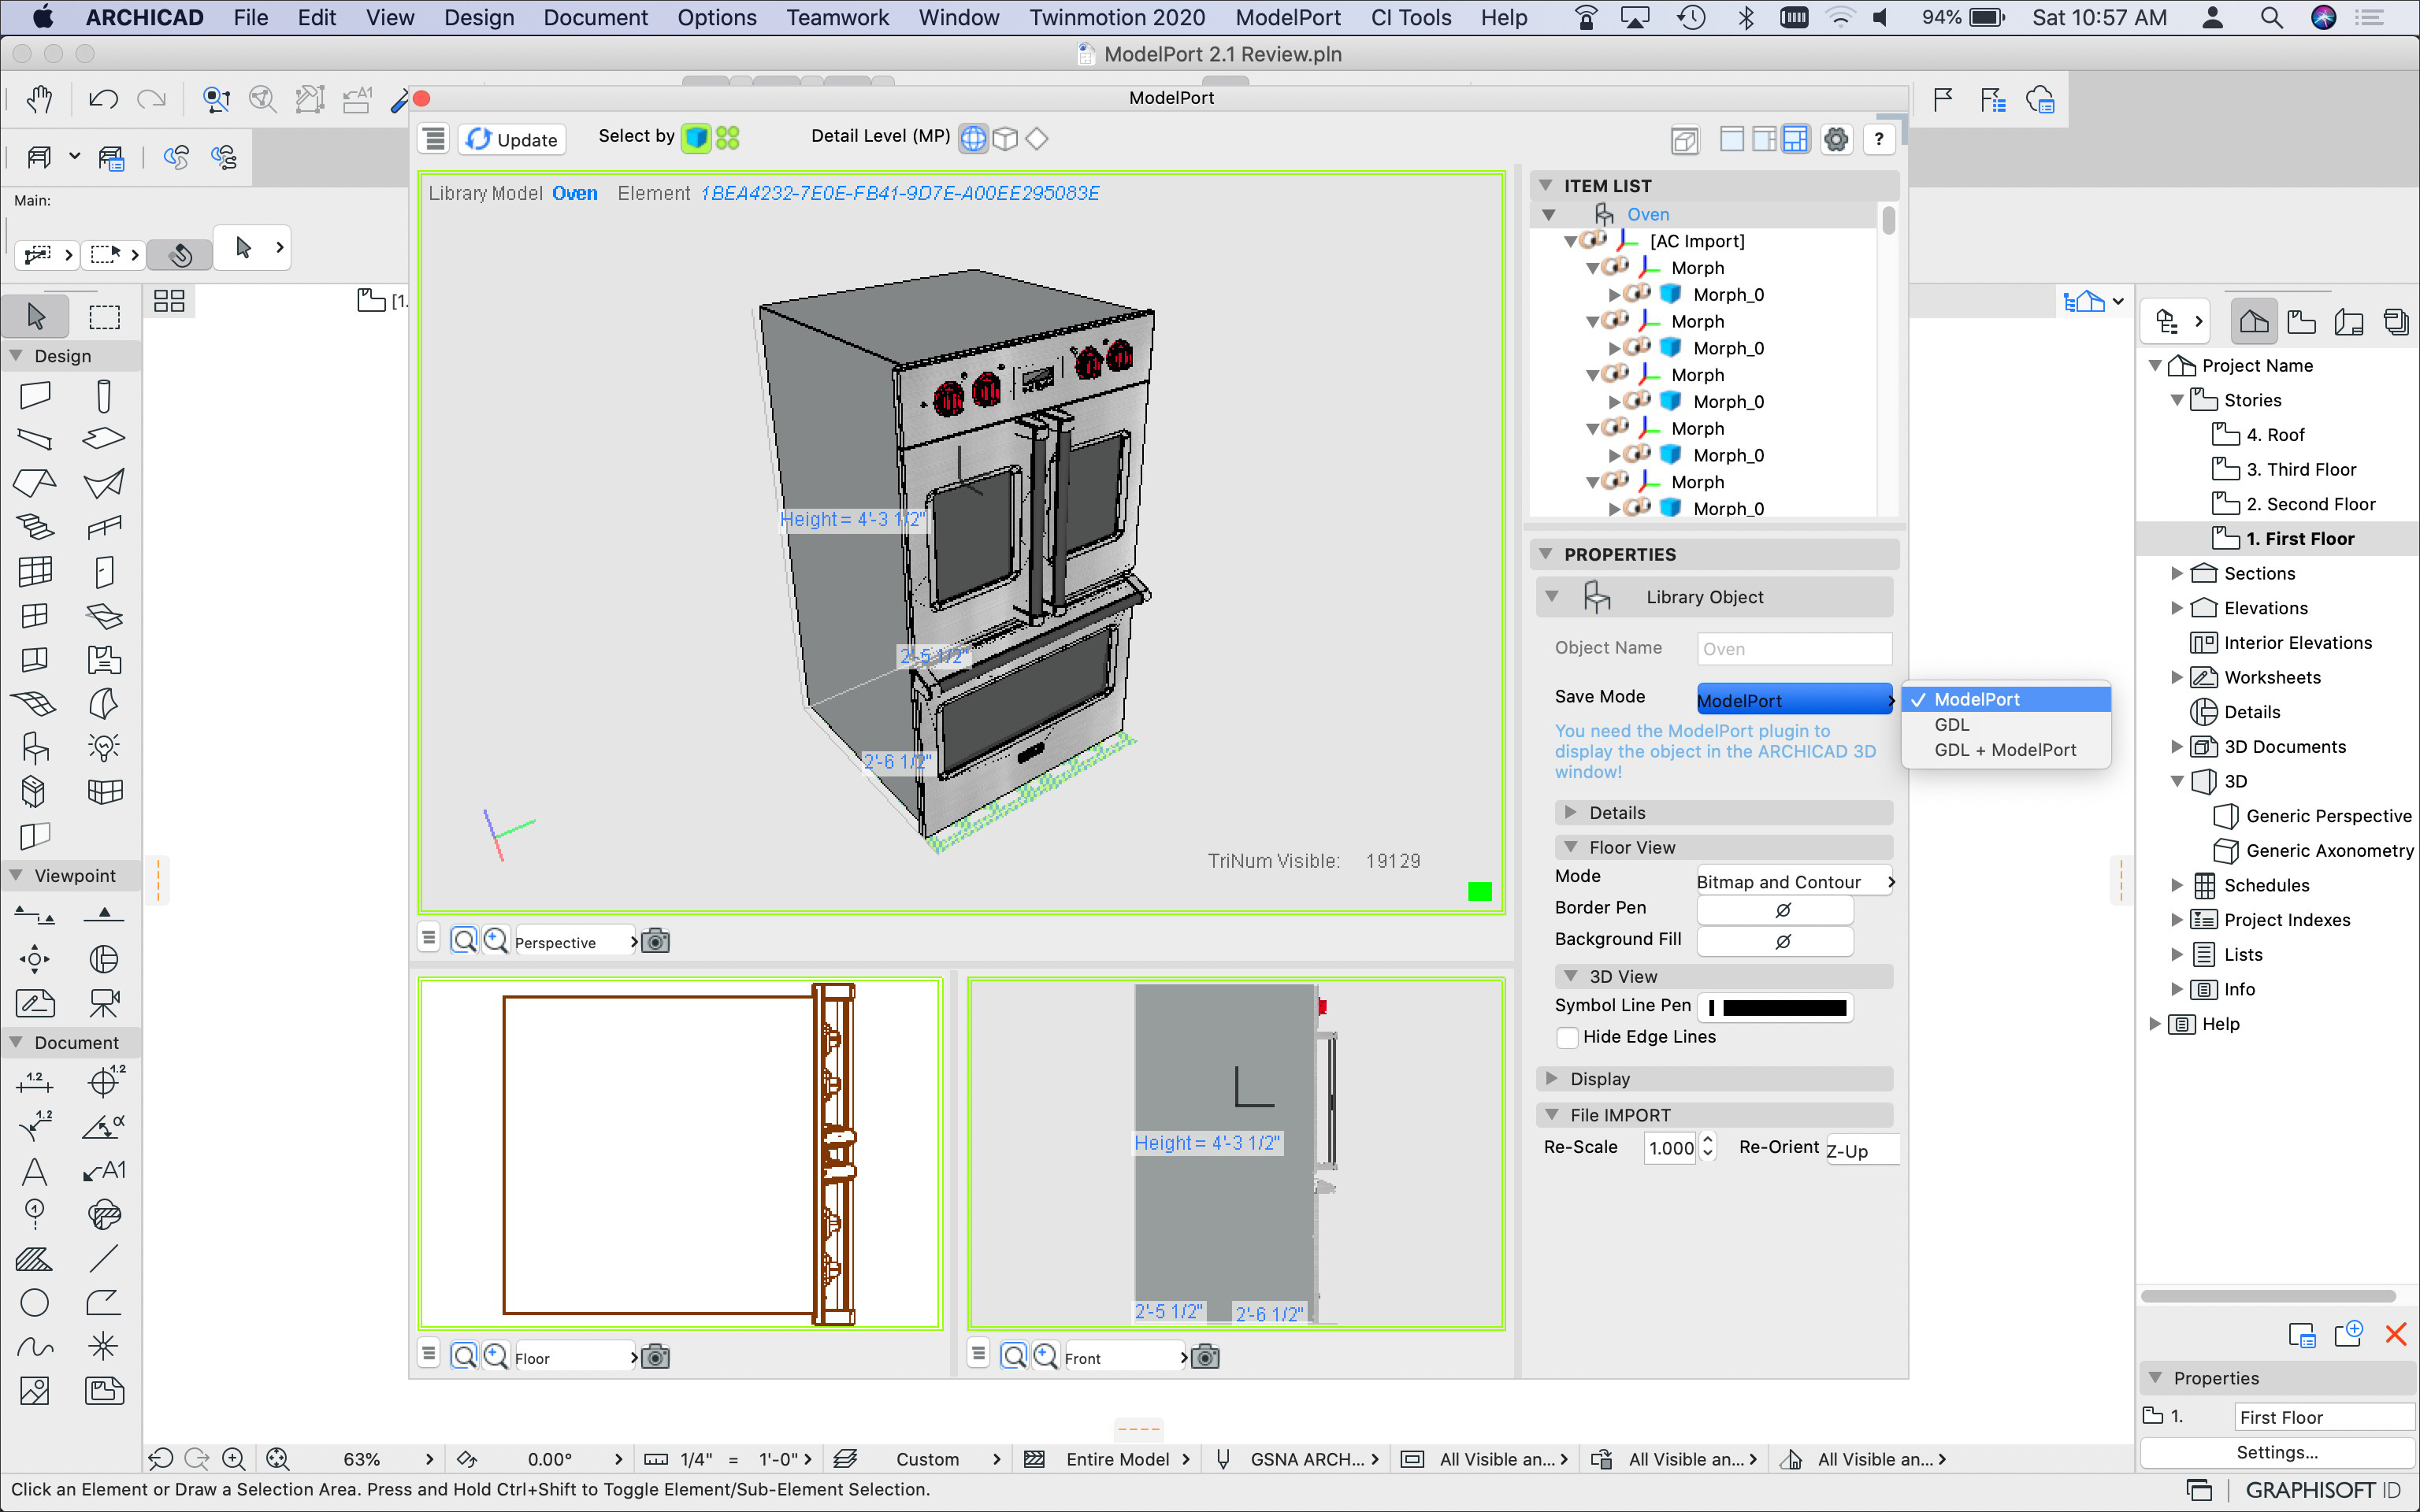Select the Arrow tool in the toolbox
Screen dimensions: 2420x1512
pyautogui.click(x=36, y=316)
